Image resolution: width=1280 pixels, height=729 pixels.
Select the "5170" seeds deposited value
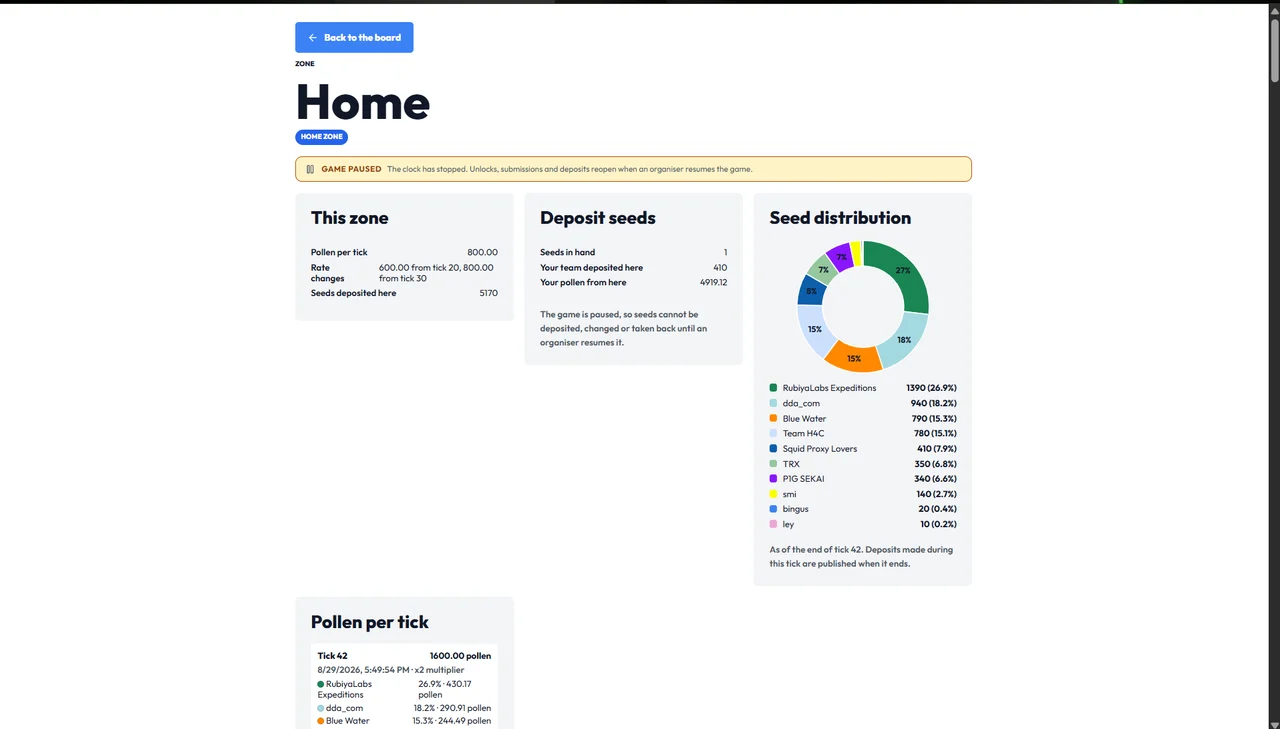click(x=488, y=293)
